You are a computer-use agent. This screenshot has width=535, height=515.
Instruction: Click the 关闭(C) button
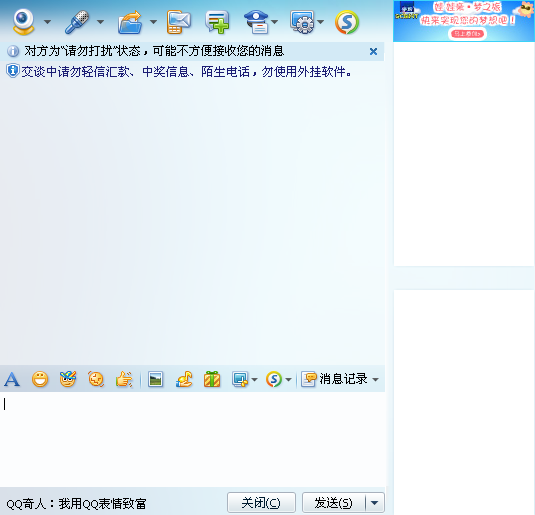pos(261,503)
